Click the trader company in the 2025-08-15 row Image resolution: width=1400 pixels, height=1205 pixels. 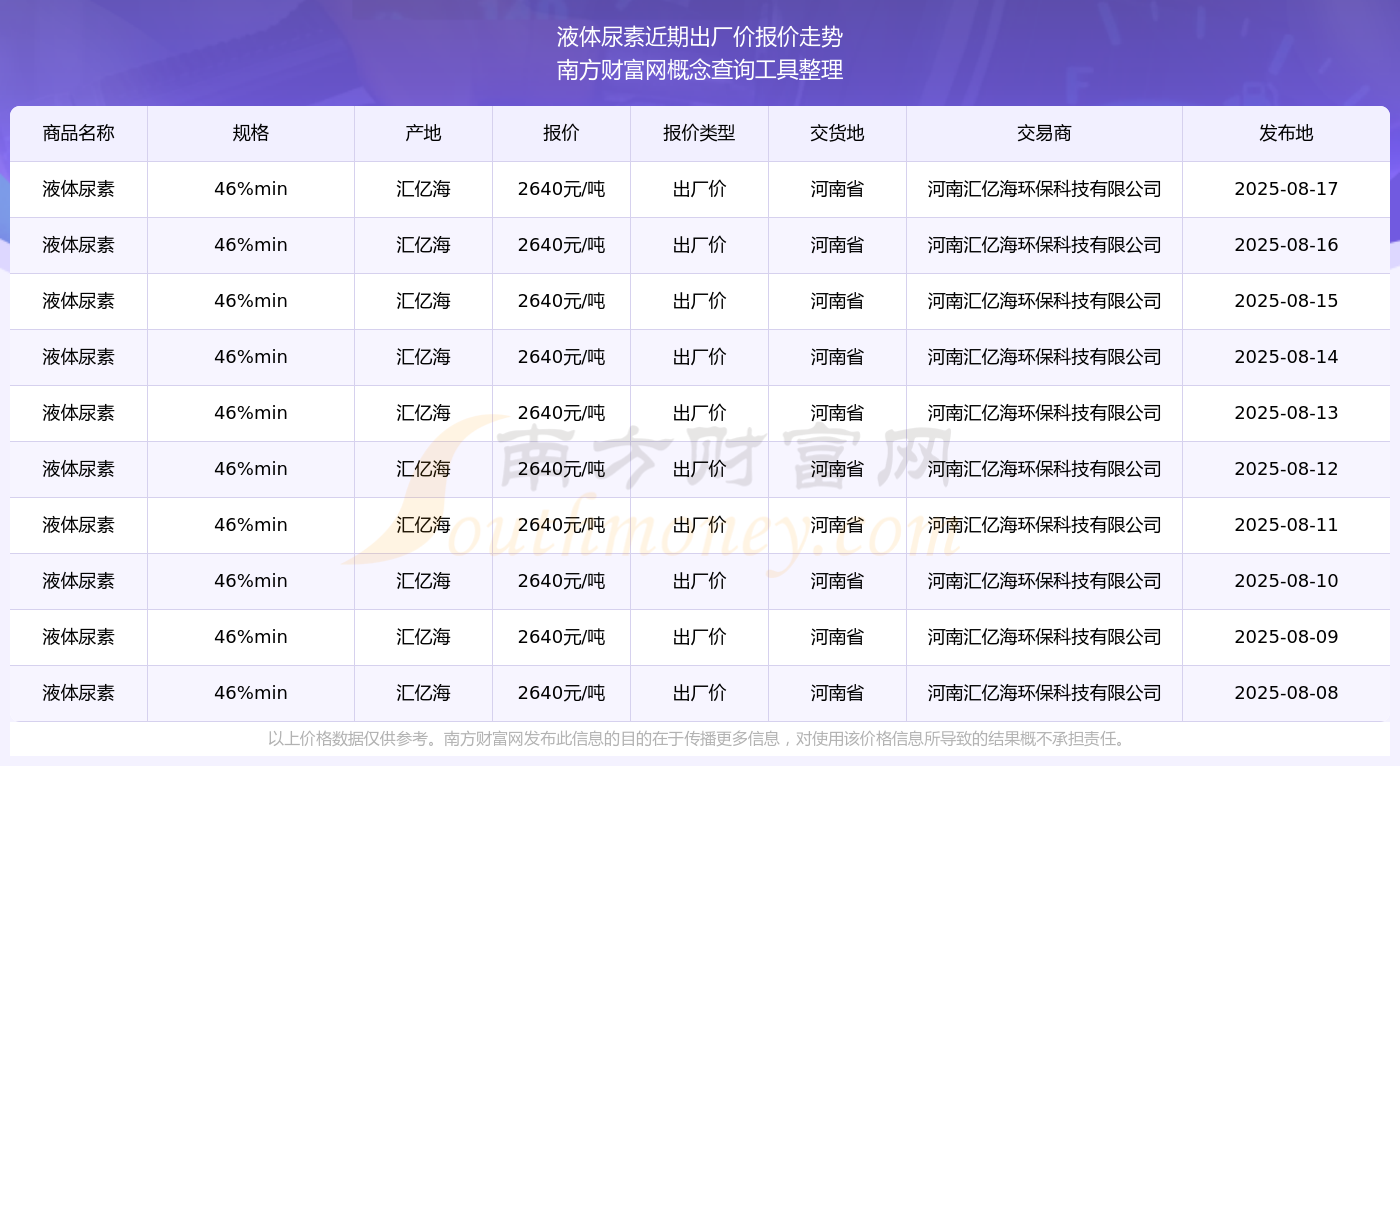(1044, 301)
